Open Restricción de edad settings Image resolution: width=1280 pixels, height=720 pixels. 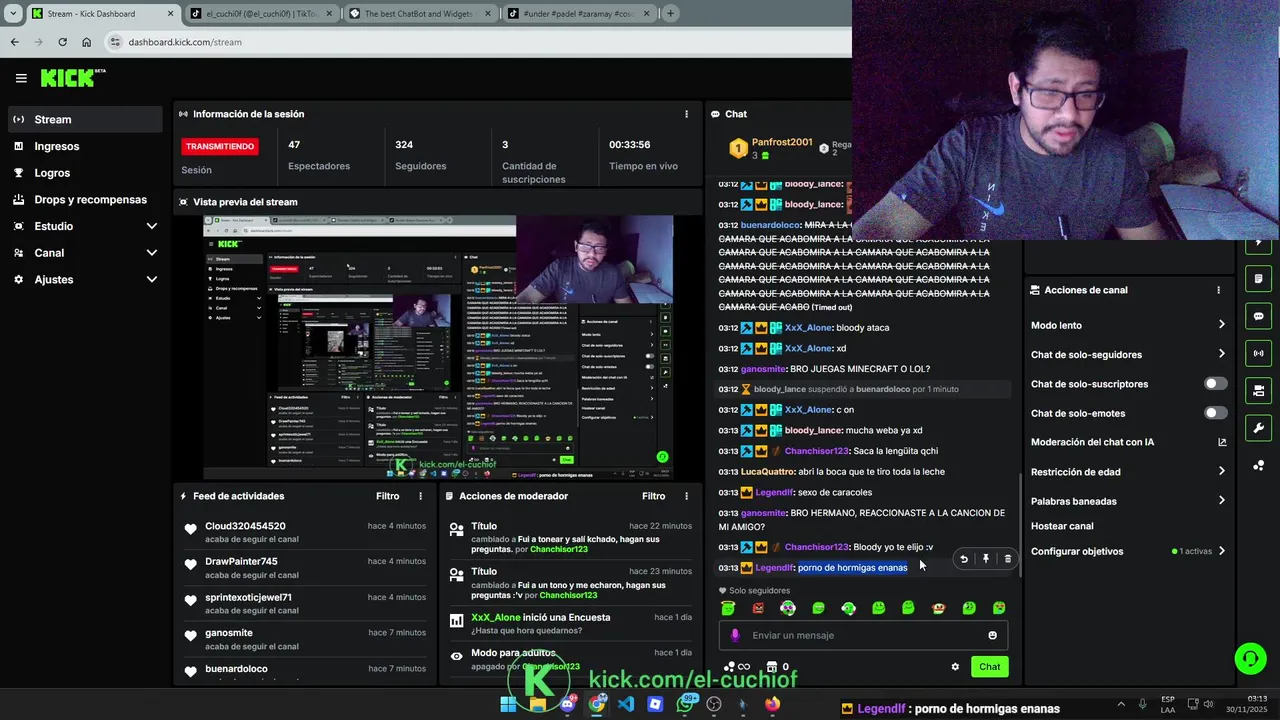coord(1128,472)
